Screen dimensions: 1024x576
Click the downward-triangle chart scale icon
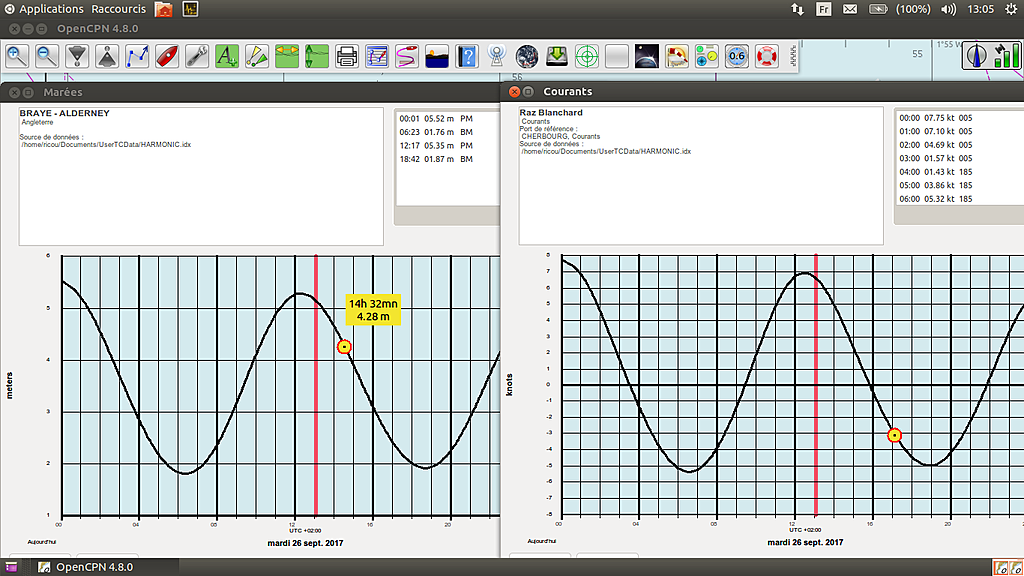[77, 56]
